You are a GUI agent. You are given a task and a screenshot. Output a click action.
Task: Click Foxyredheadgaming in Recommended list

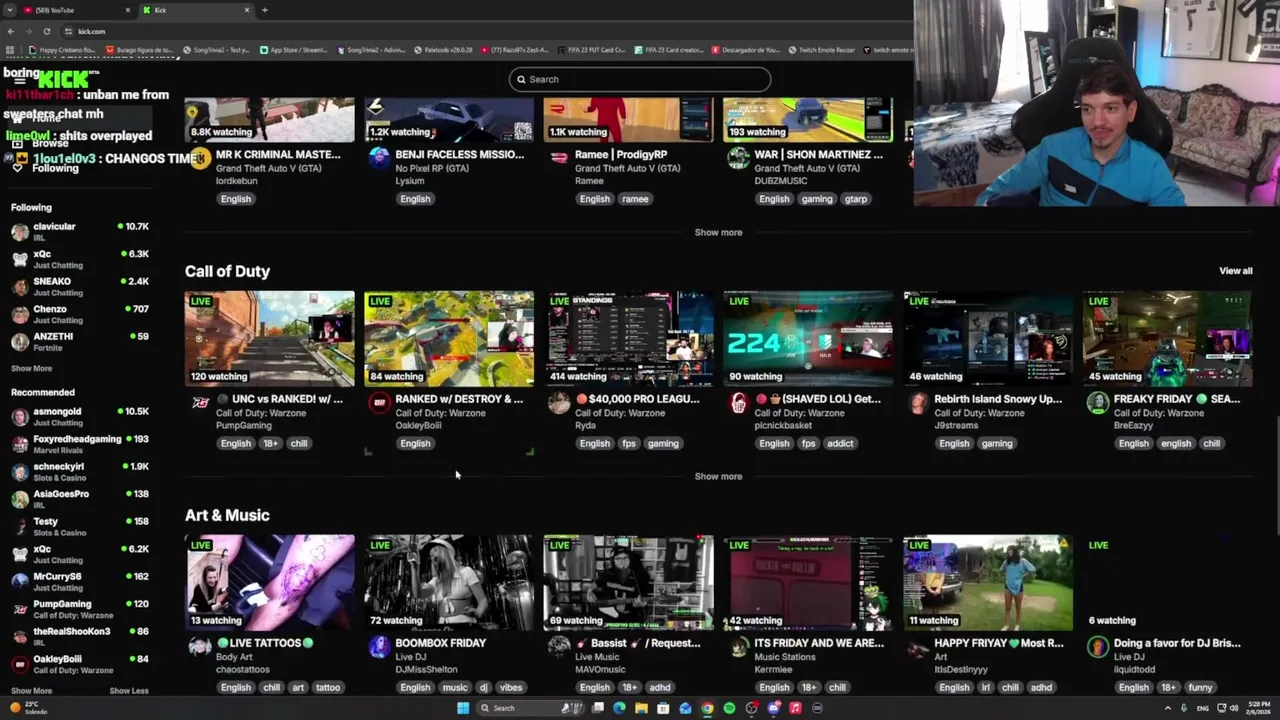(80, 444)
